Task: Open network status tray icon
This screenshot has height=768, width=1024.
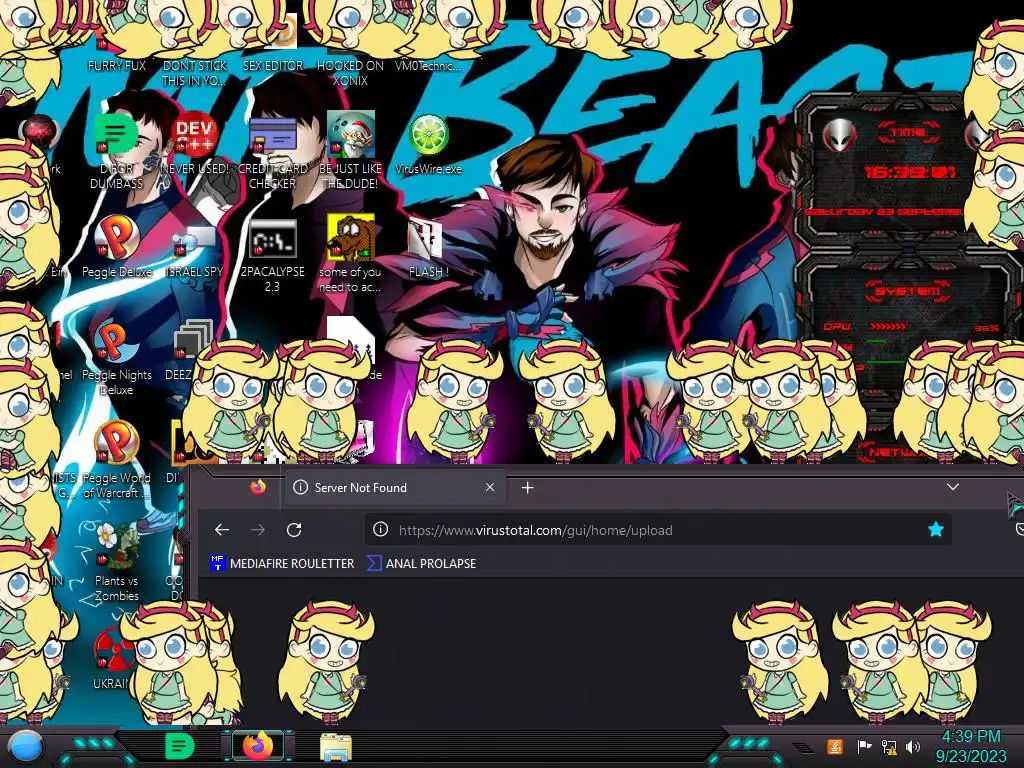Action: click(889, 746)
